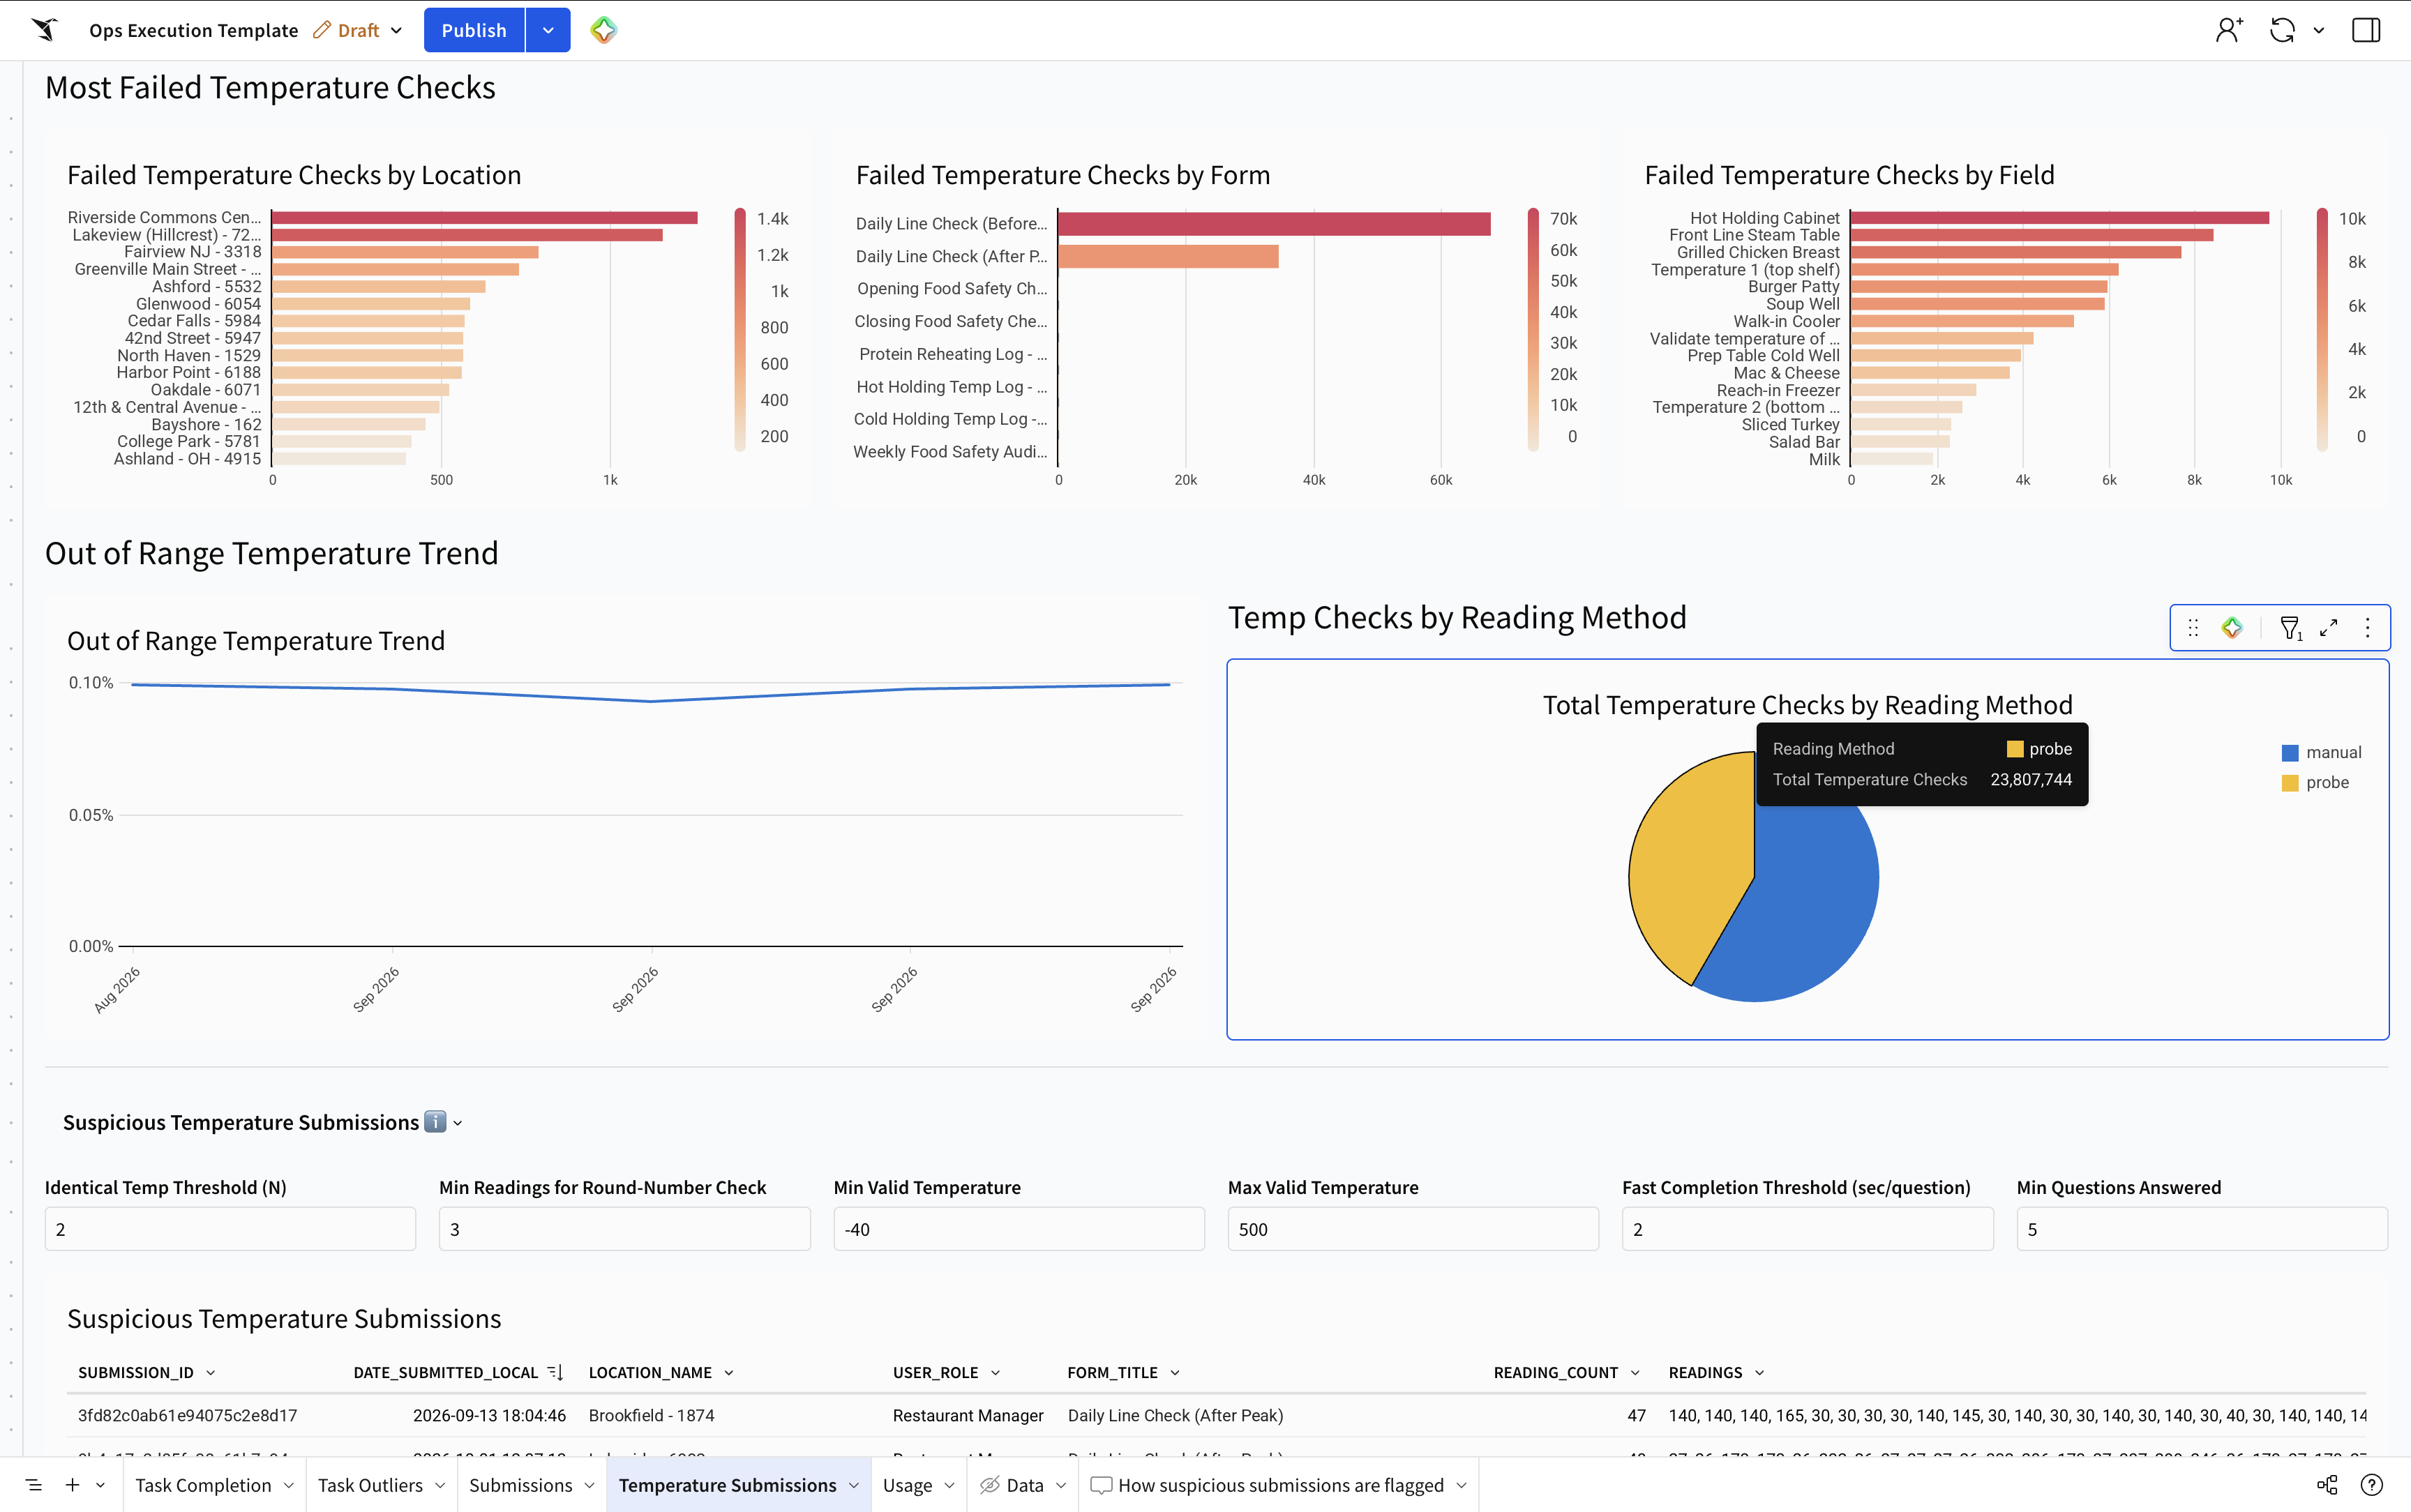This screenshot has height=1512, width=2411.
Task: Toggle the right side panel icon
Action: [x=2366, y=30]
